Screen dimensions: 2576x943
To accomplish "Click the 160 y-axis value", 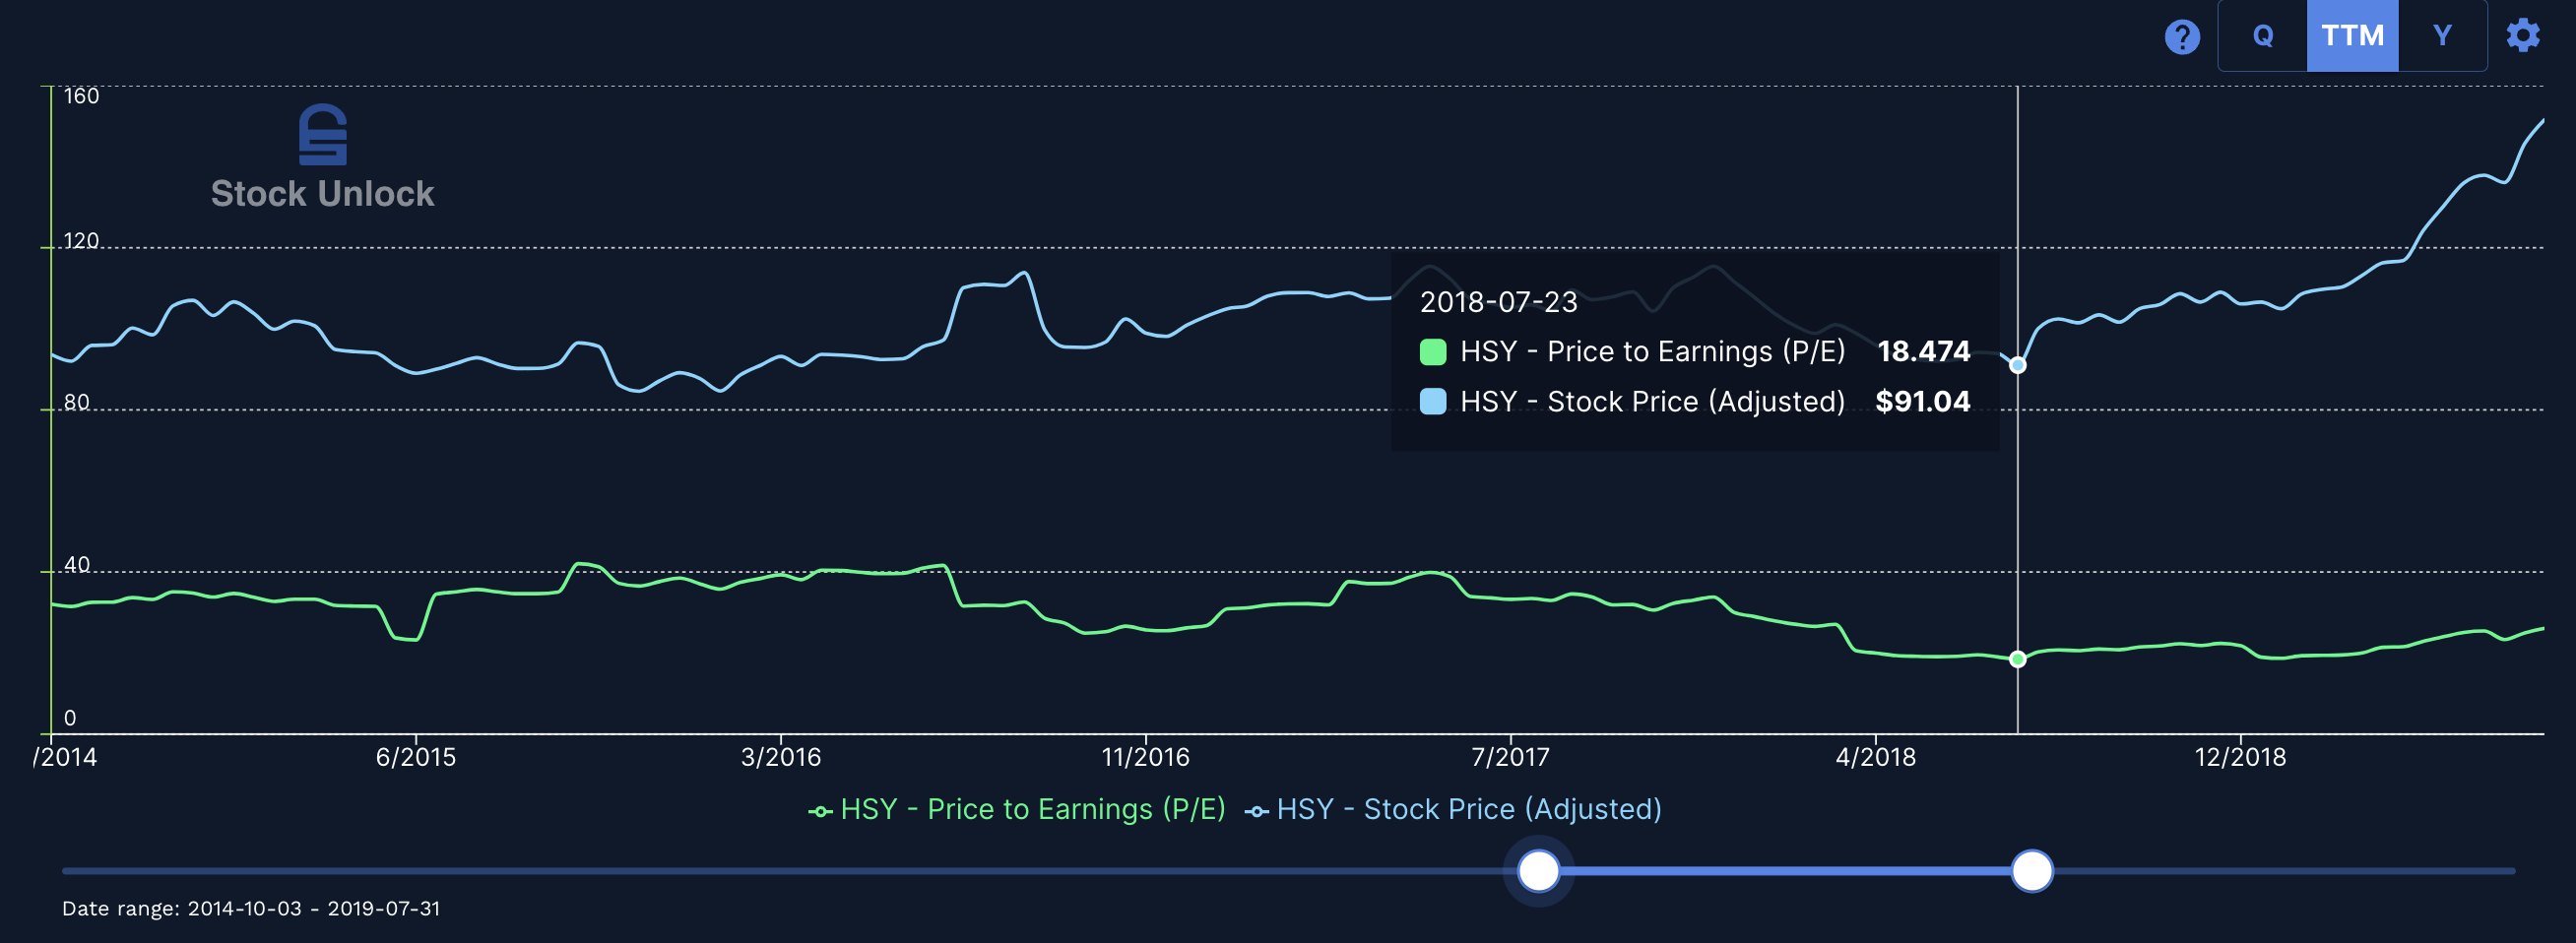I will coord(81,96).
